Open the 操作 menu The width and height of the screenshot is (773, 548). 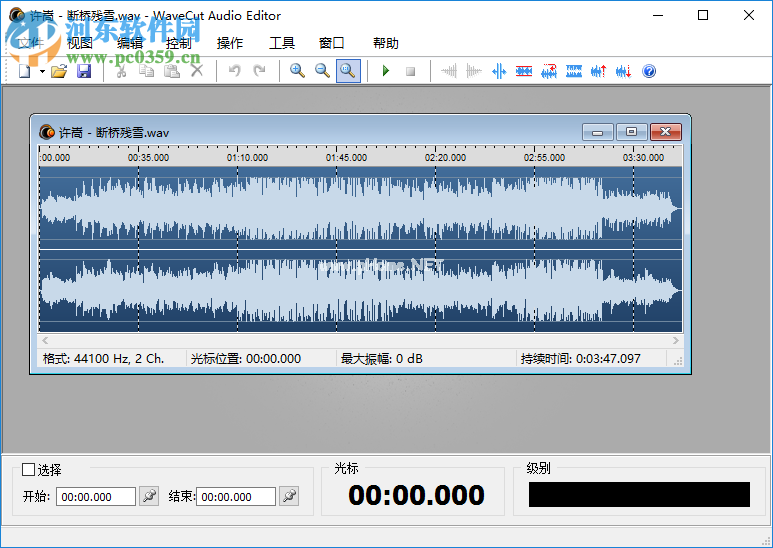tap(230, 43)
